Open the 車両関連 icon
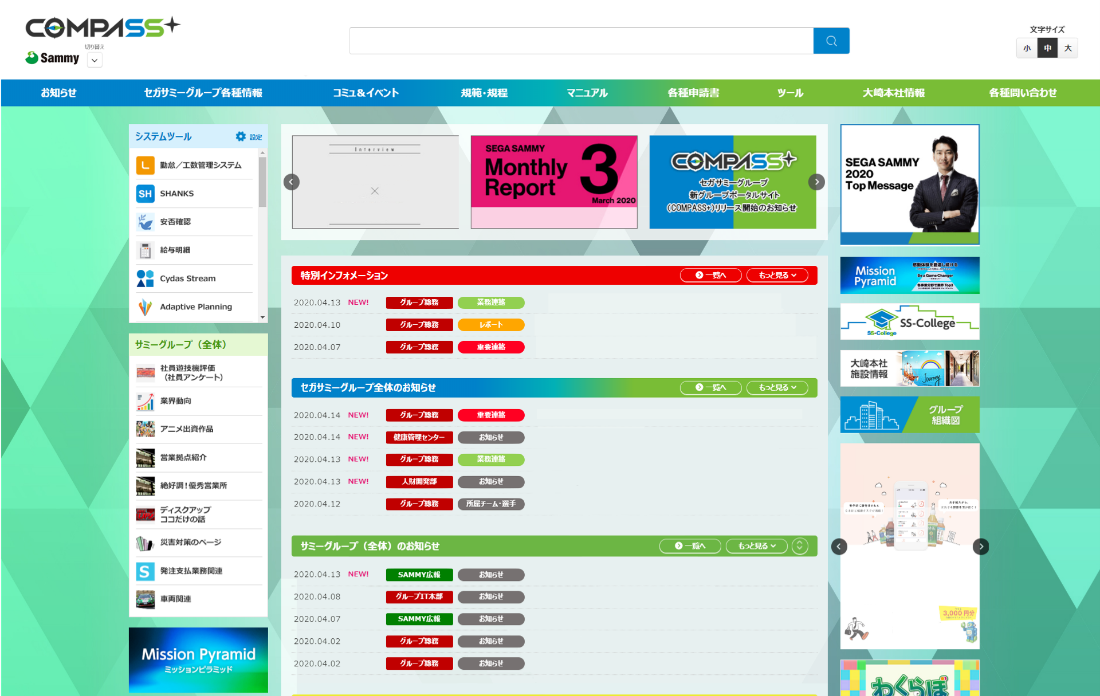 (x=145, y=599)
